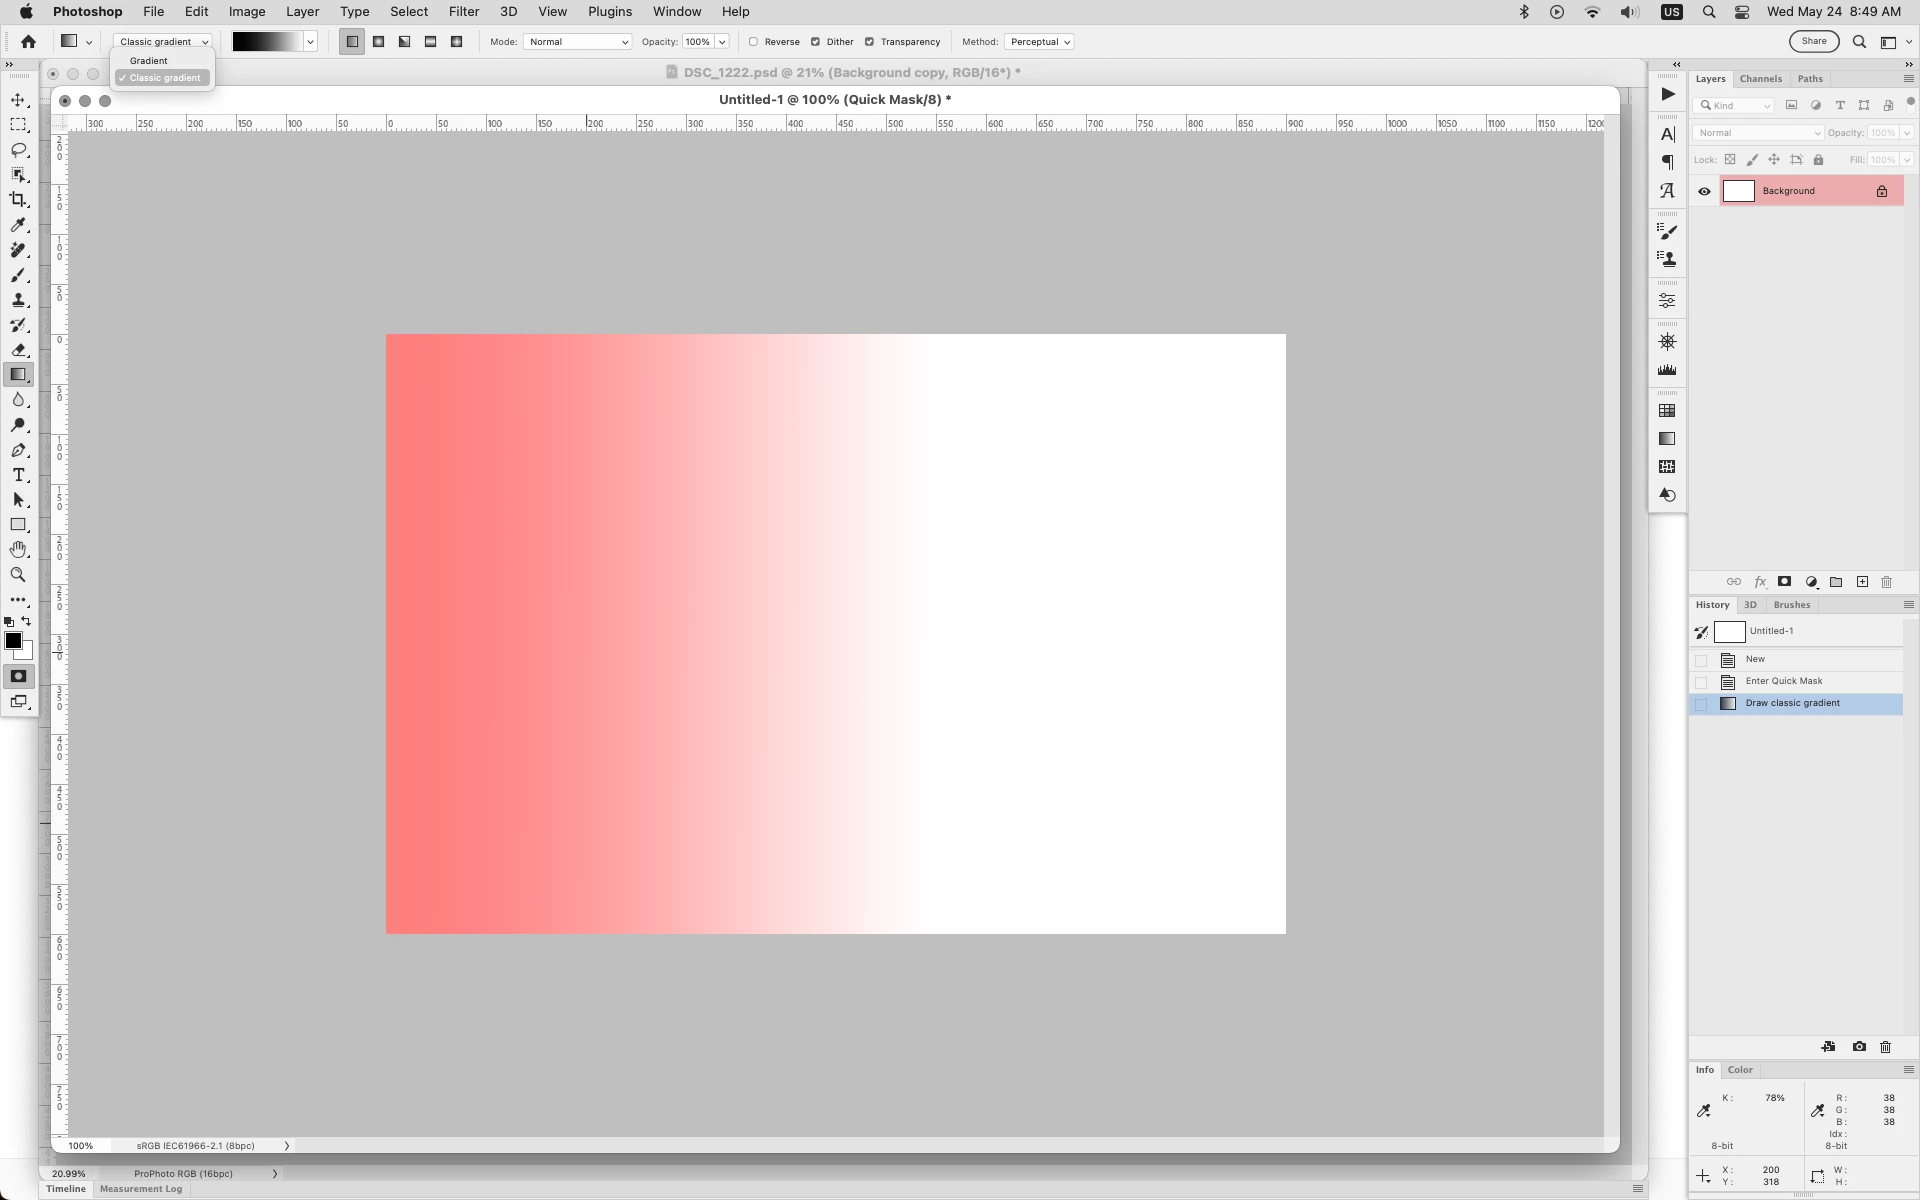Image resolution: width=1920 pixels, height=1200 pixels.
Task: Select the Enter Quick Mask history state
Action: 1784,681
